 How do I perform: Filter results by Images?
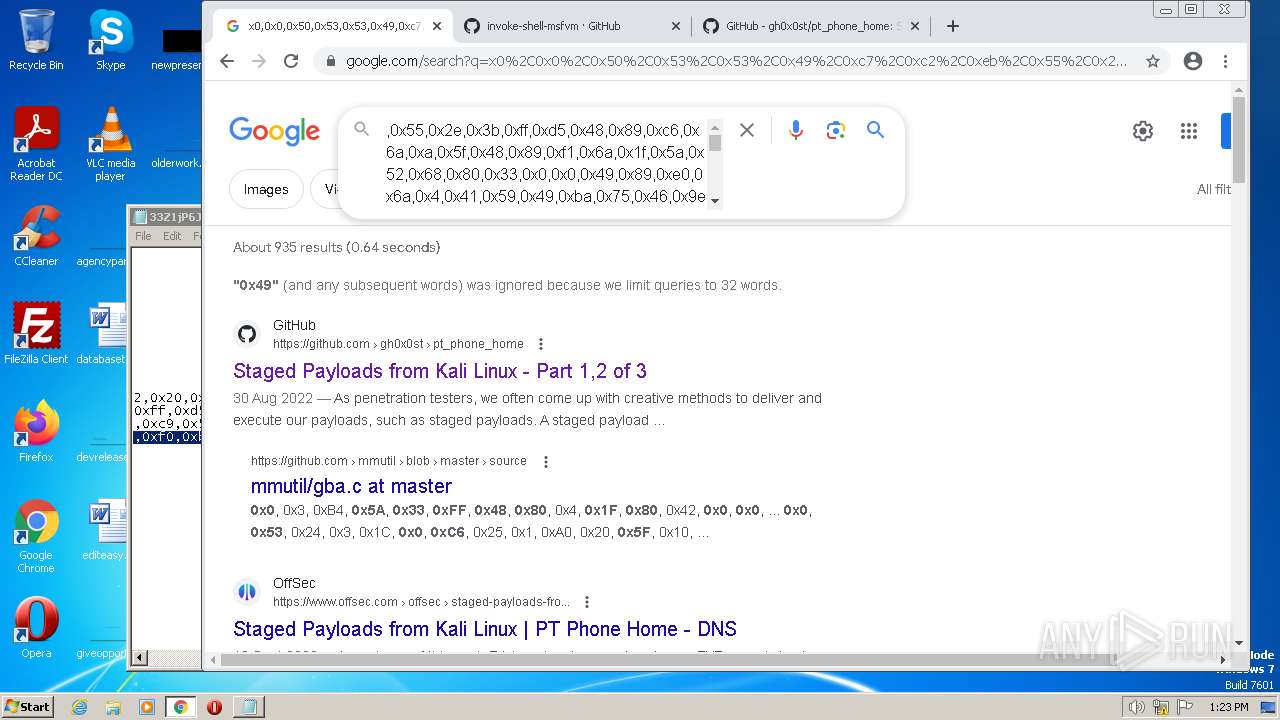pos(266,189)
